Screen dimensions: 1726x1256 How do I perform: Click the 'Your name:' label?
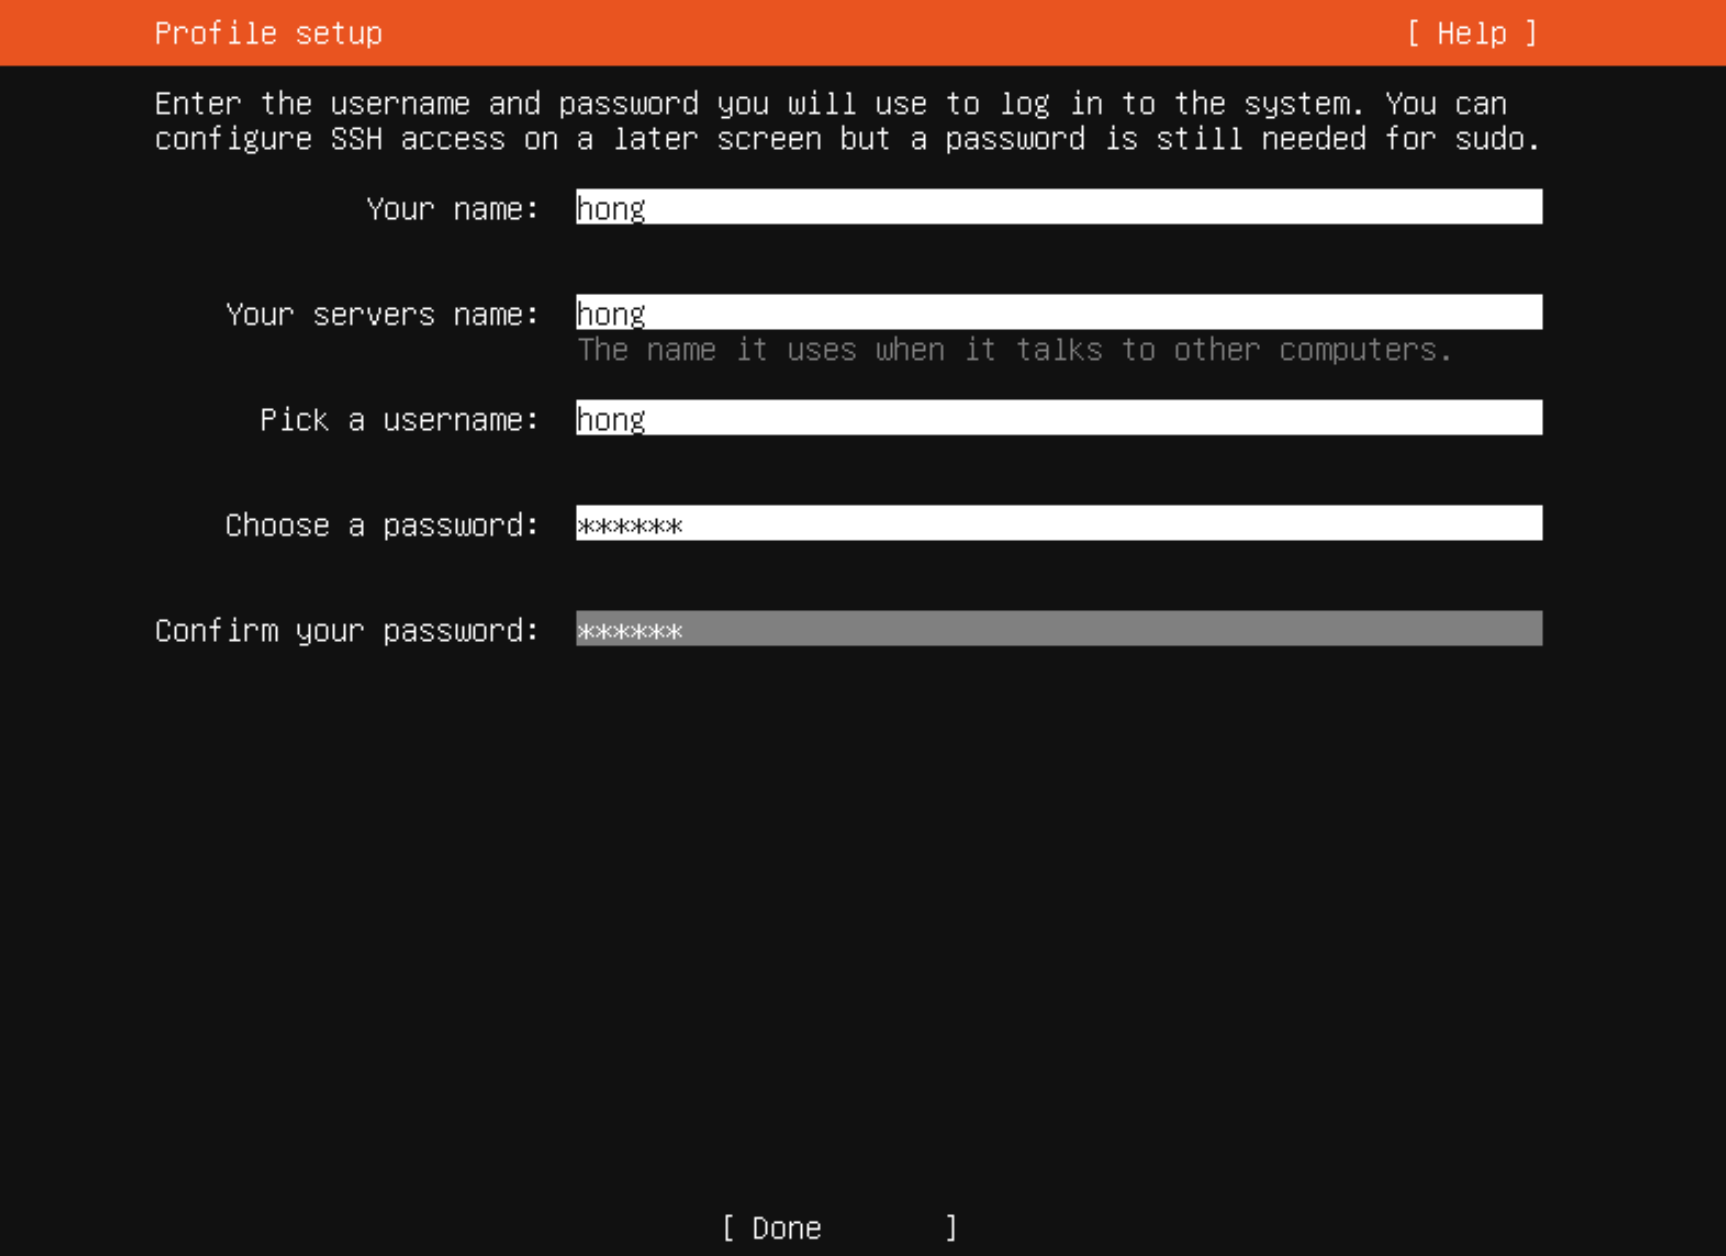[x=452, y=209]
